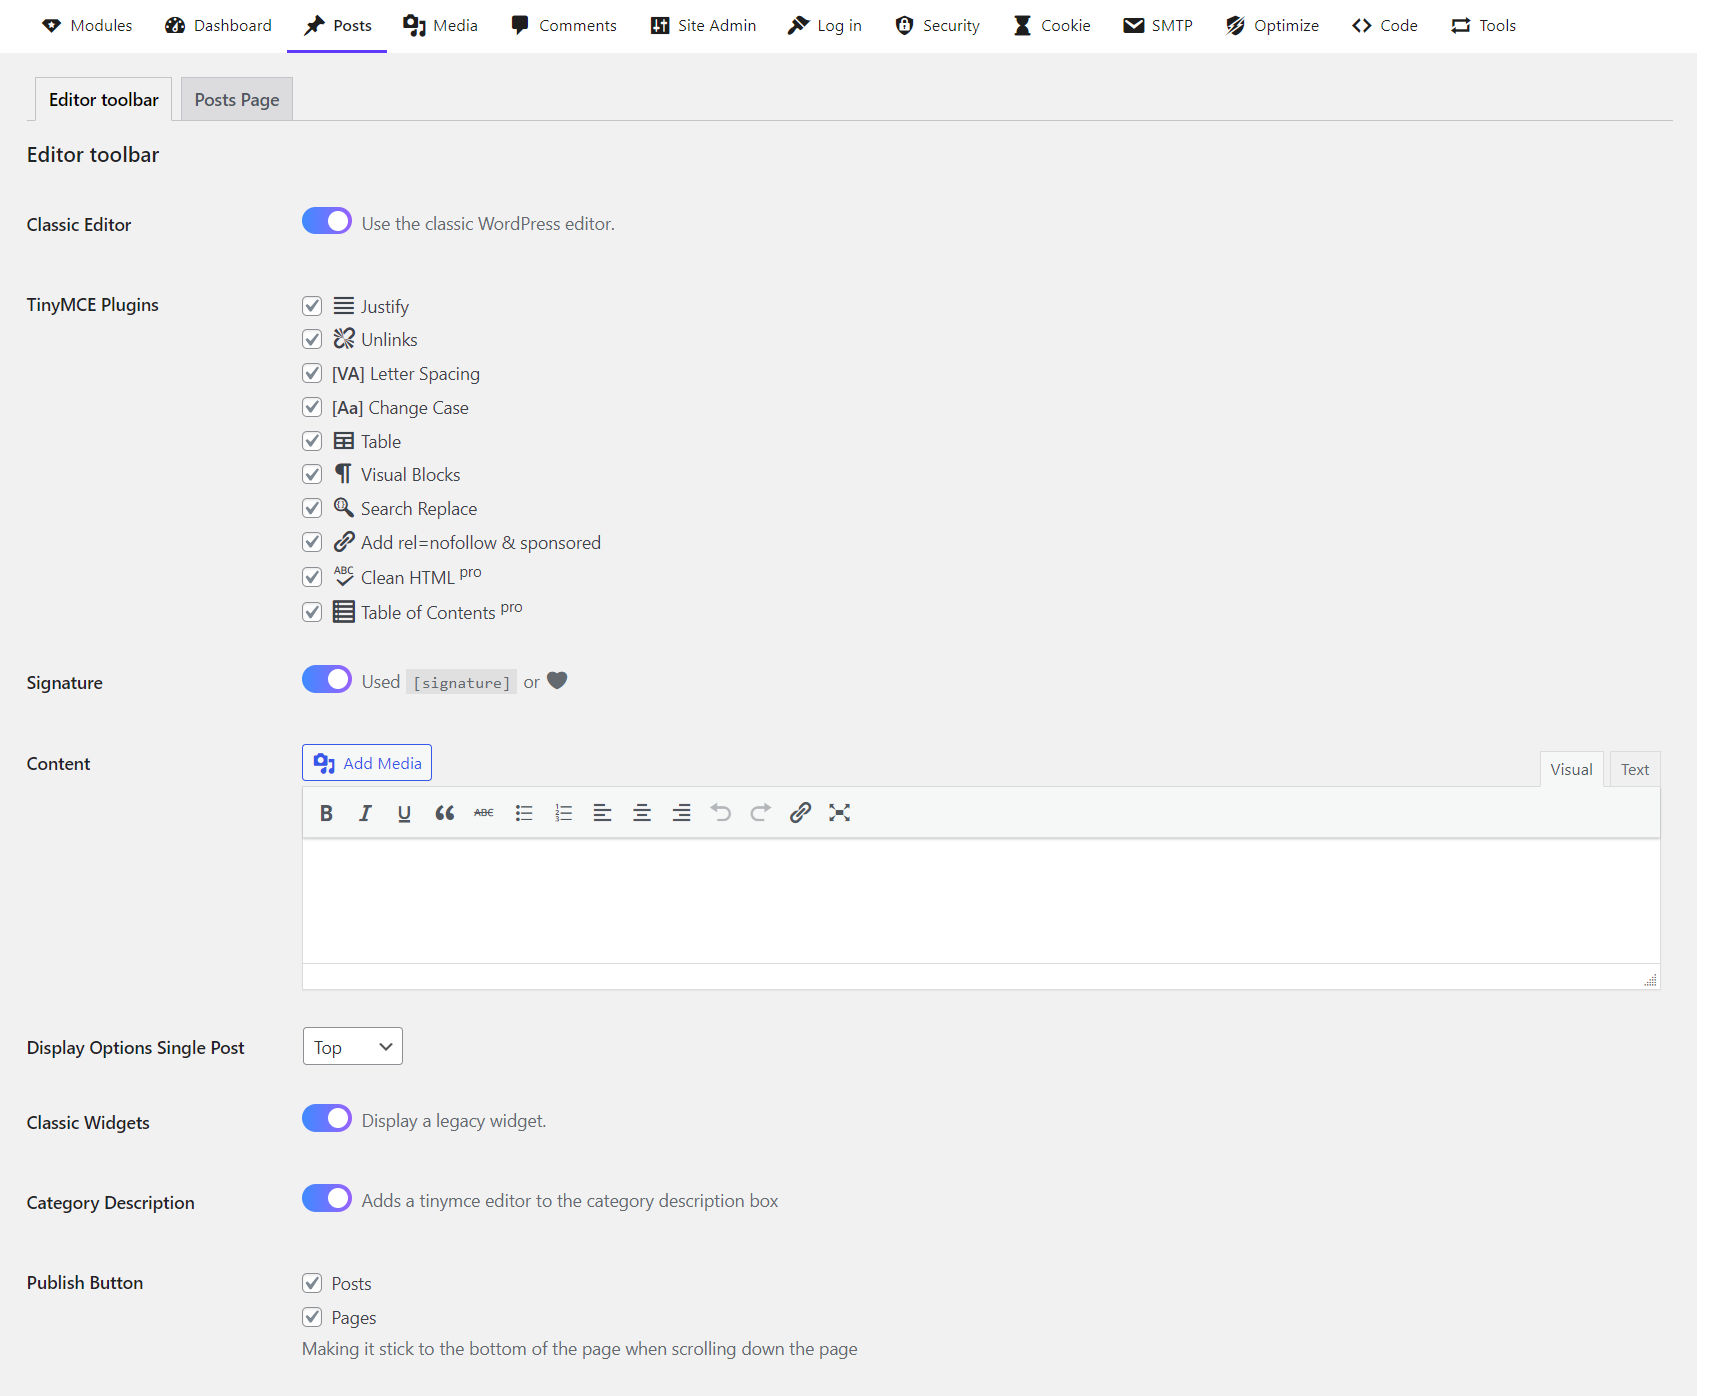Switch to the Posts Page tab

pos(236,100)
